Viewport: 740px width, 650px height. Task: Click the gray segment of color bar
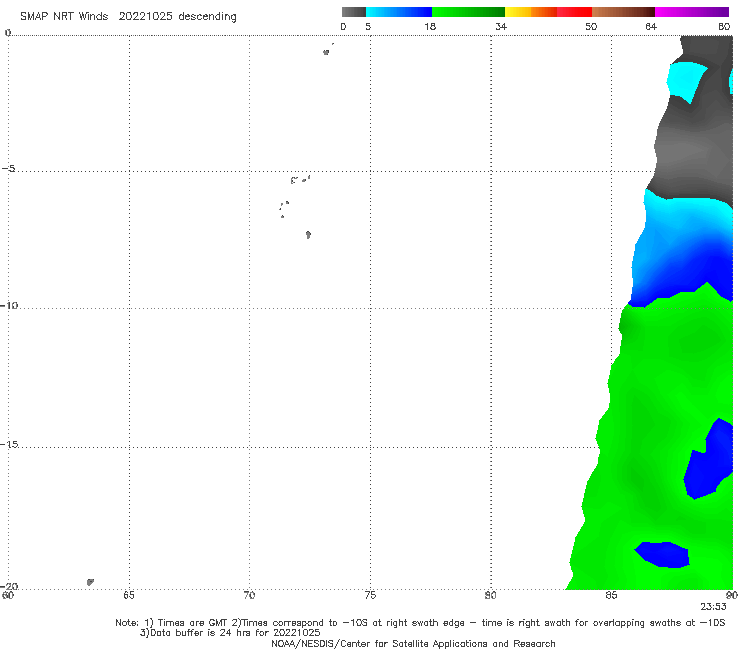(x=353, y=12)
